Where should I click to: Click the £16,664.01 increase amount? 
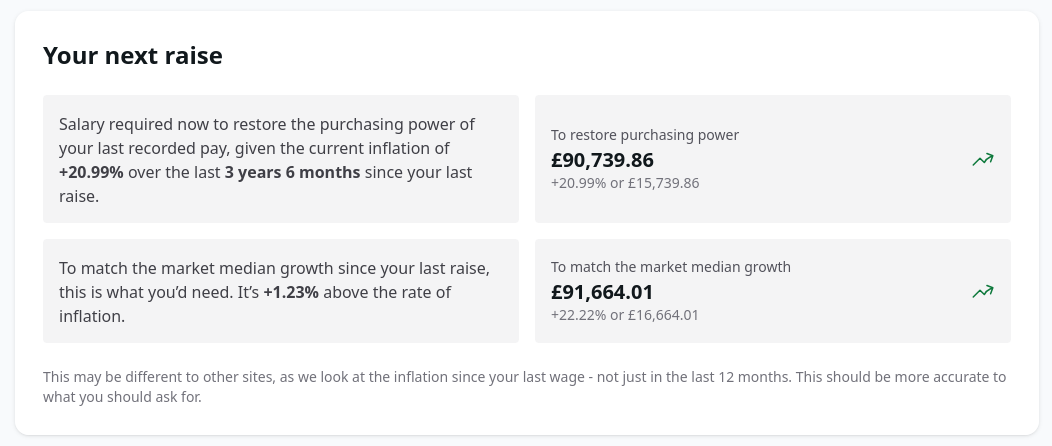663,315
